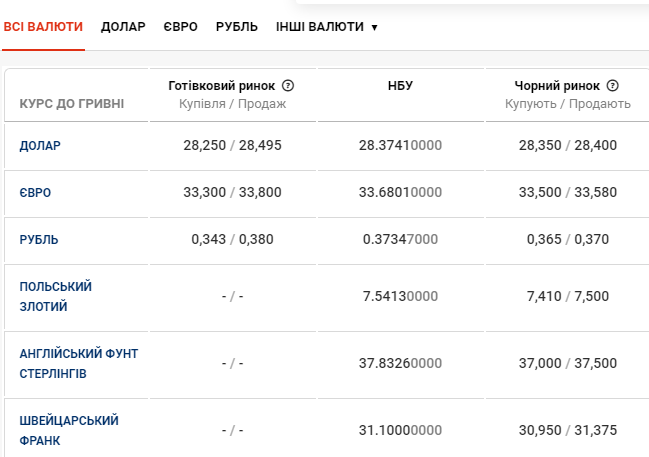This screenshot has height=457, width=649.
Task: Click the Чорний ринок column header
Action: pyautogui.click(x=557, y=86)
